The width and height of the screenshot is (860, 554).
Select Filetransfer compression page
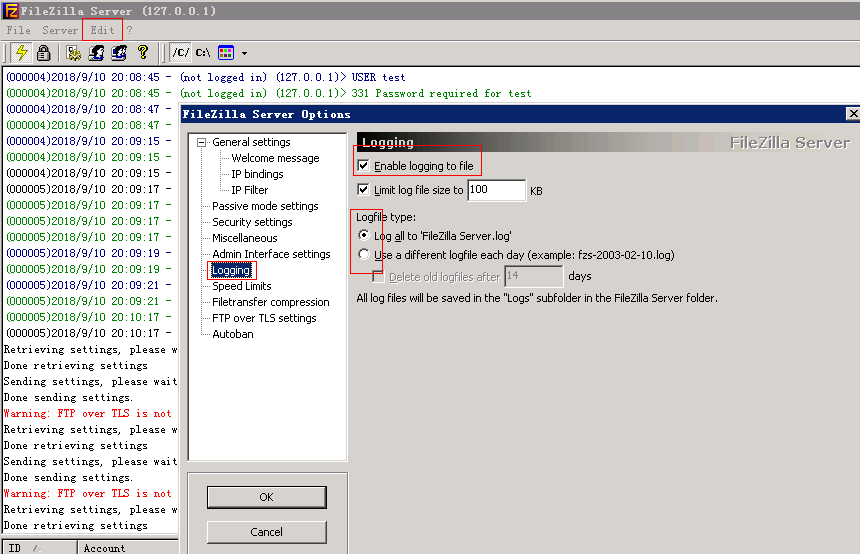coord(270,302)
